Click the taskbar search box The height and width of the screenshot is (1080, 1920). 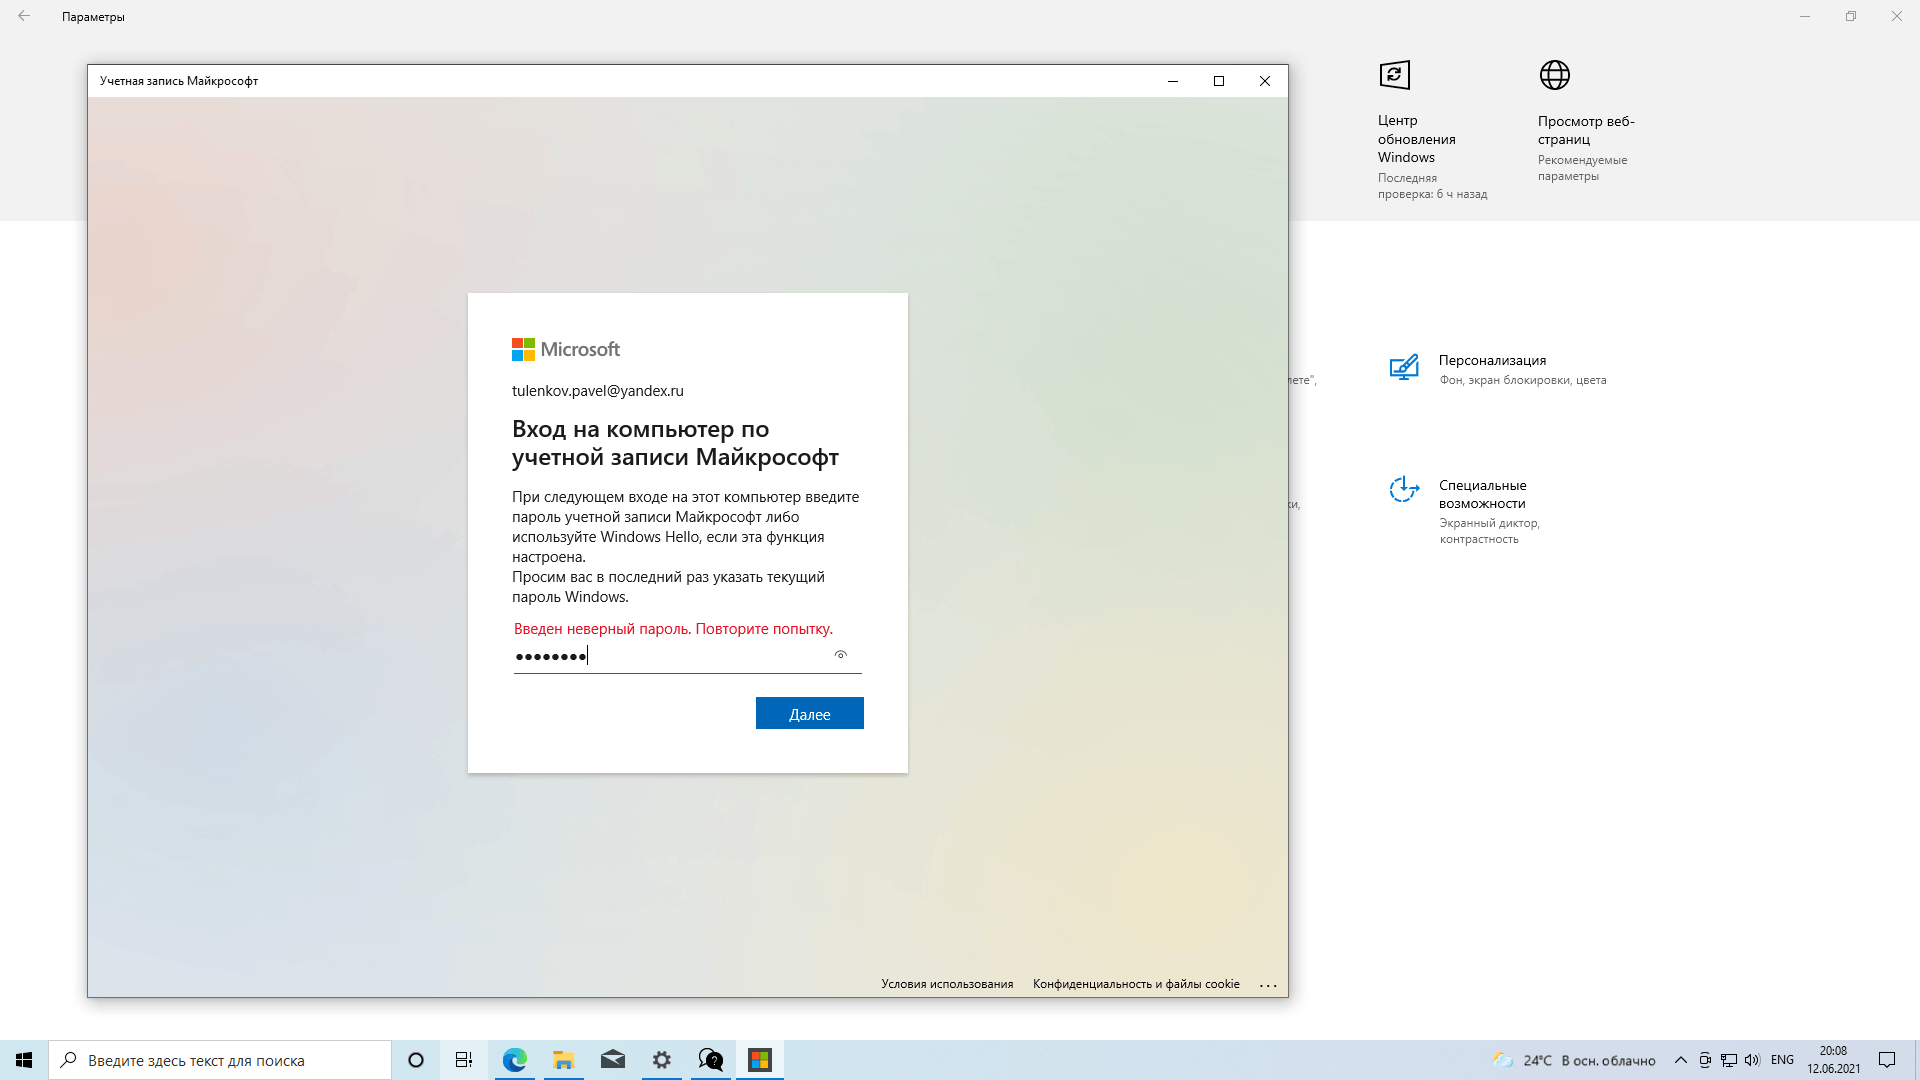click(x=220, y=1060)
